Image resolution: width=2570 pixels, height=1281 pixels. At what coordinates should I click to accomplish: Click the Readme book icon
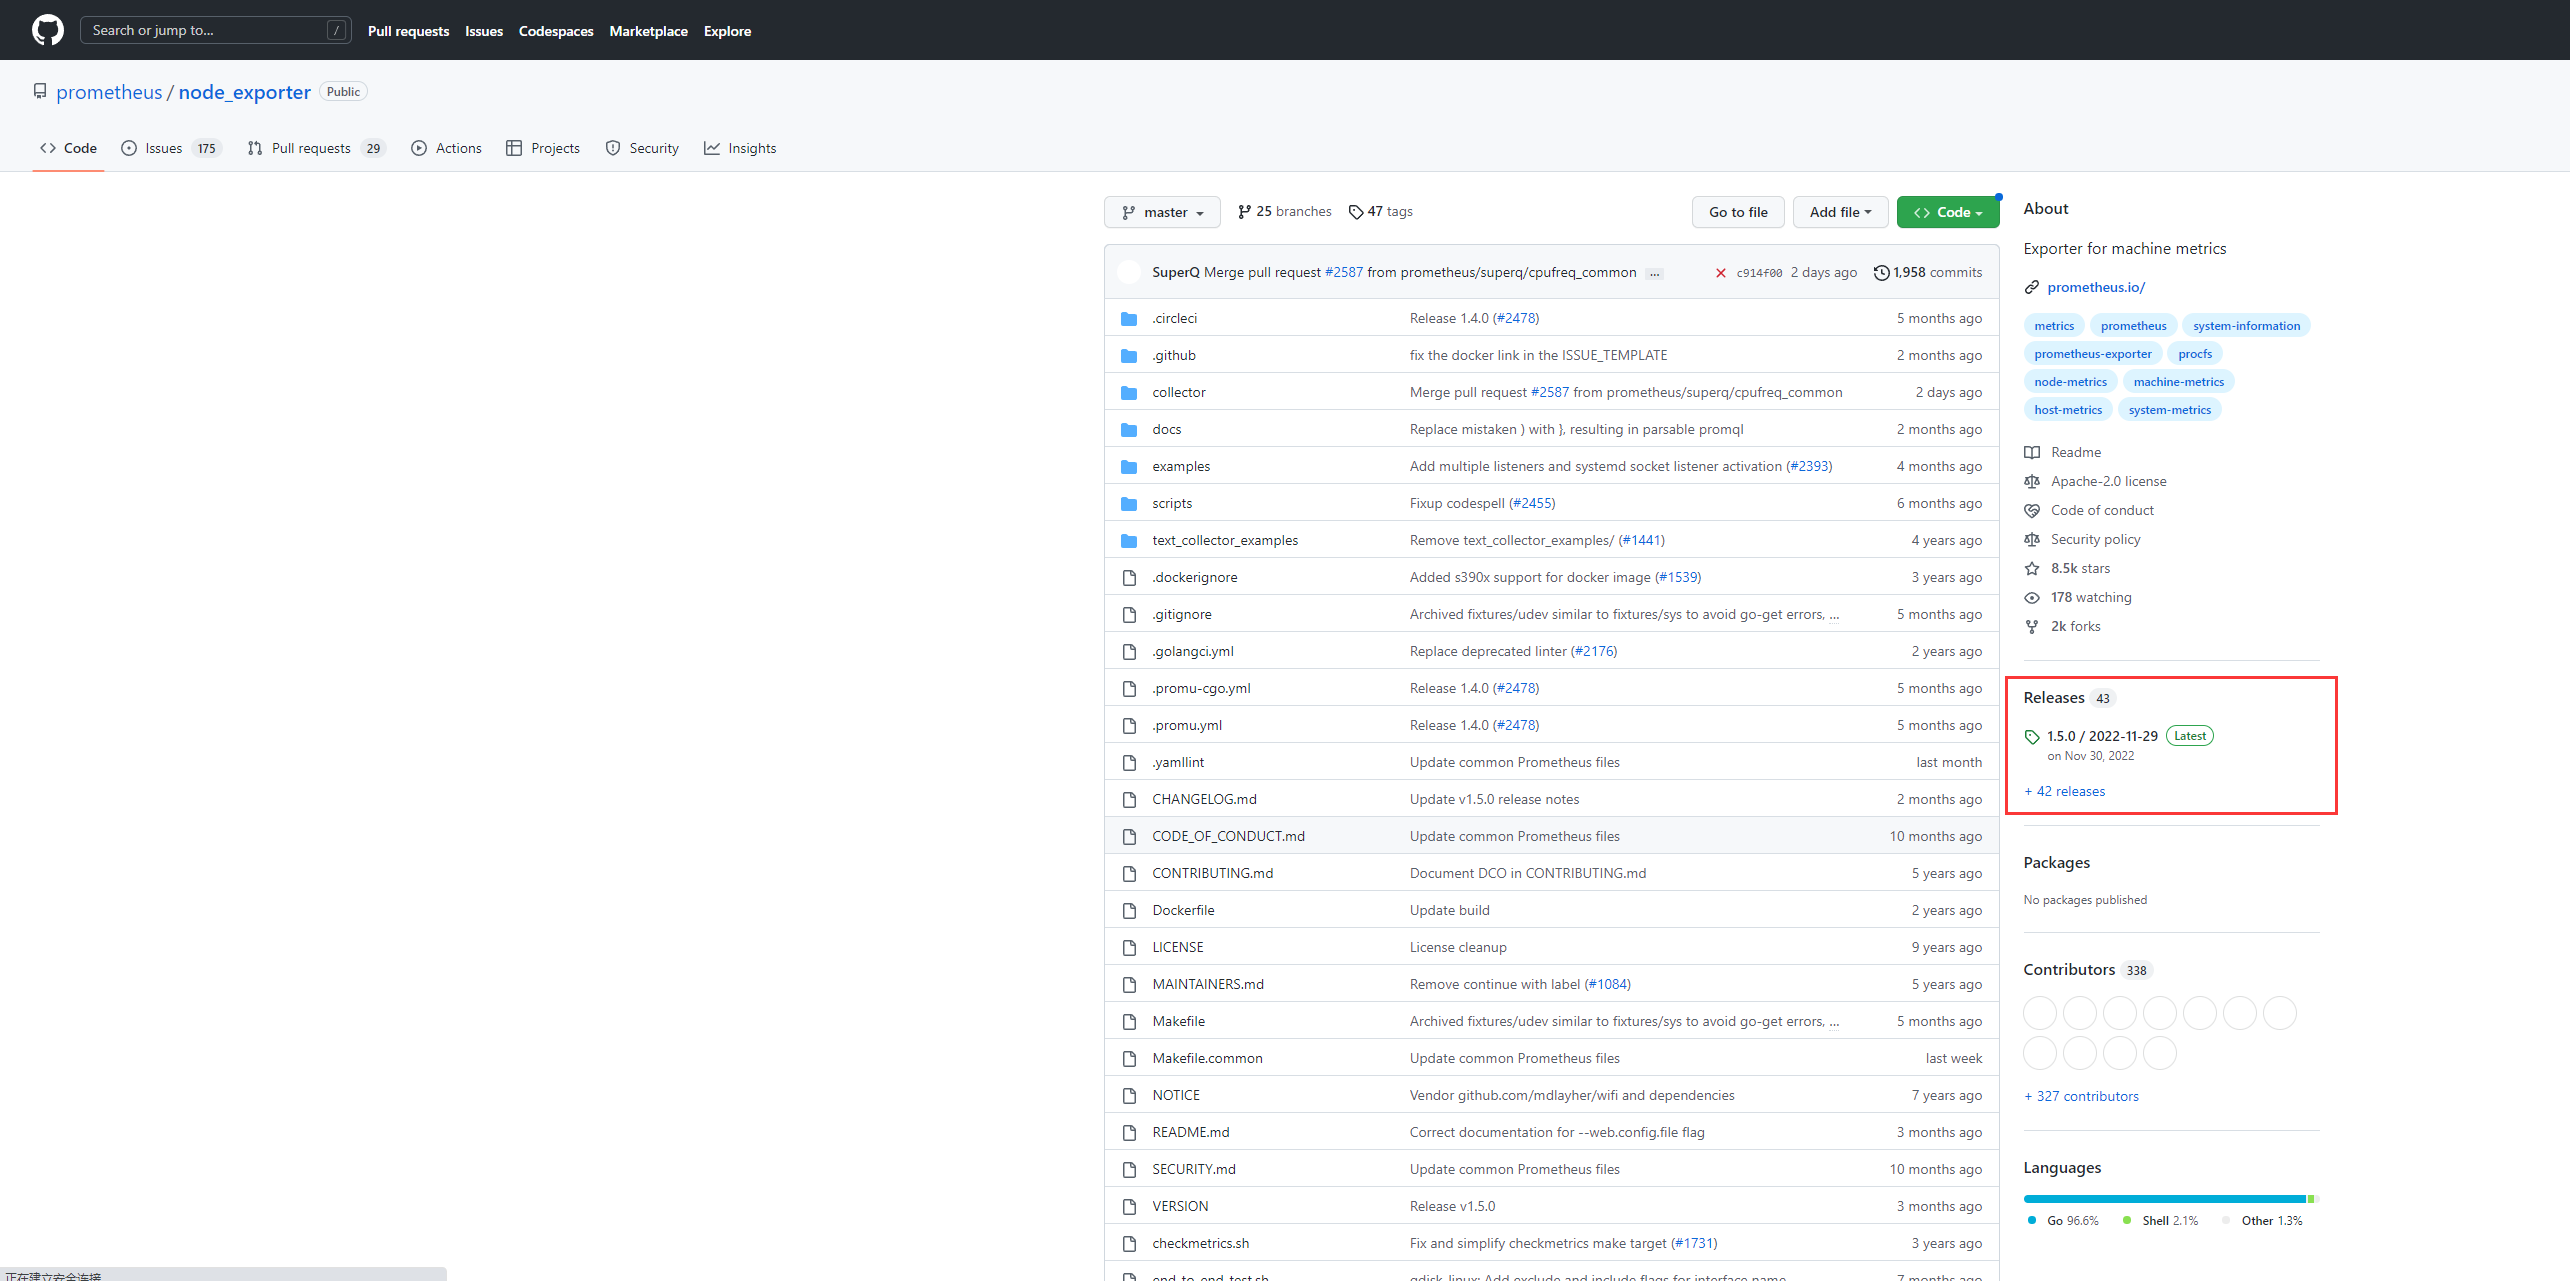pos(2031,452)
